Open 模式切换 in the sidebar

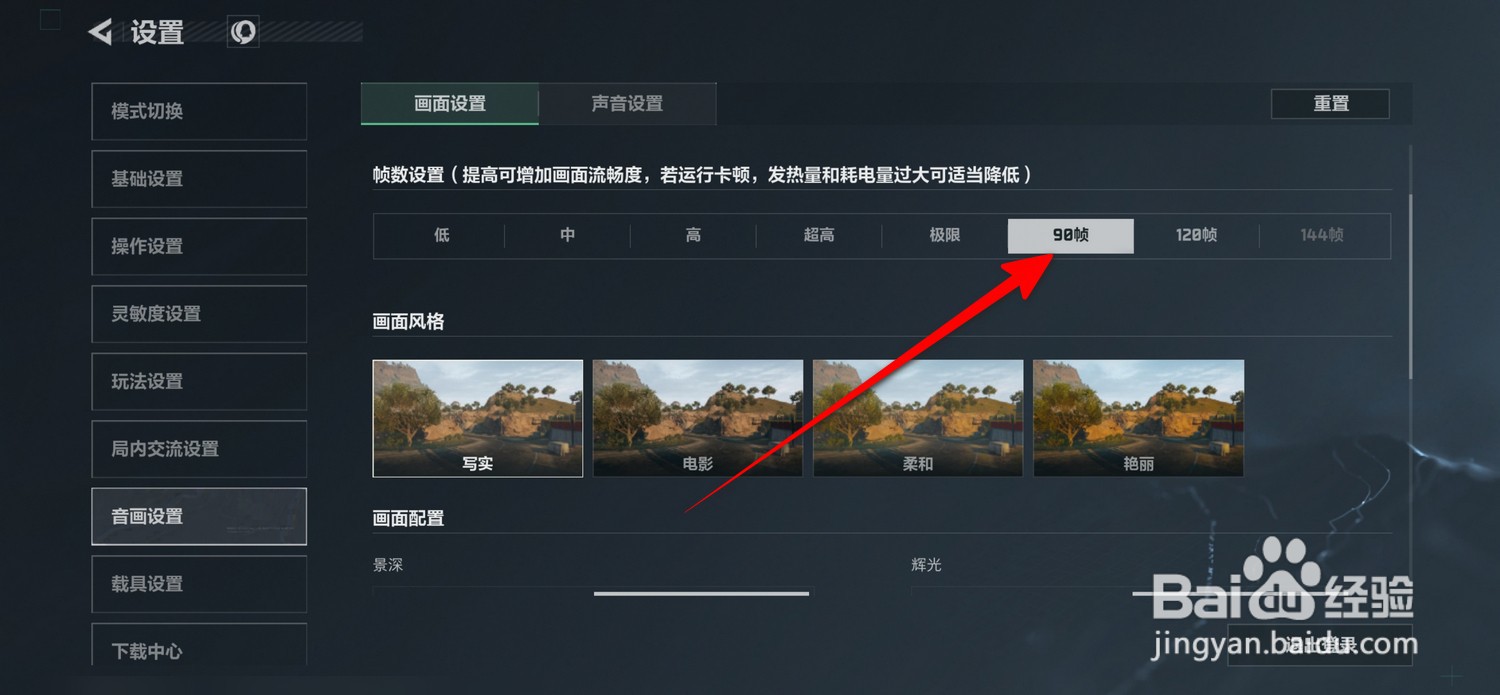[x=199, y=111]
